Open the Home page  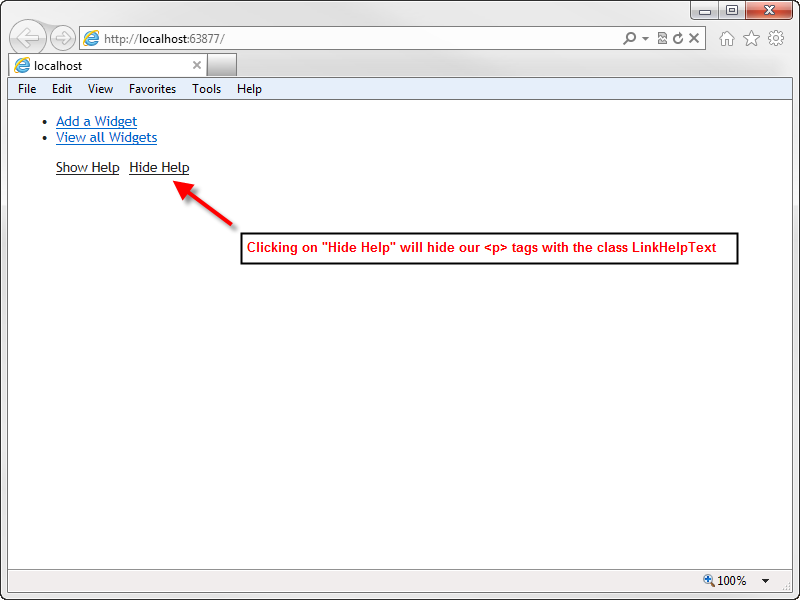pyautogui.click(x=728, y=38)
